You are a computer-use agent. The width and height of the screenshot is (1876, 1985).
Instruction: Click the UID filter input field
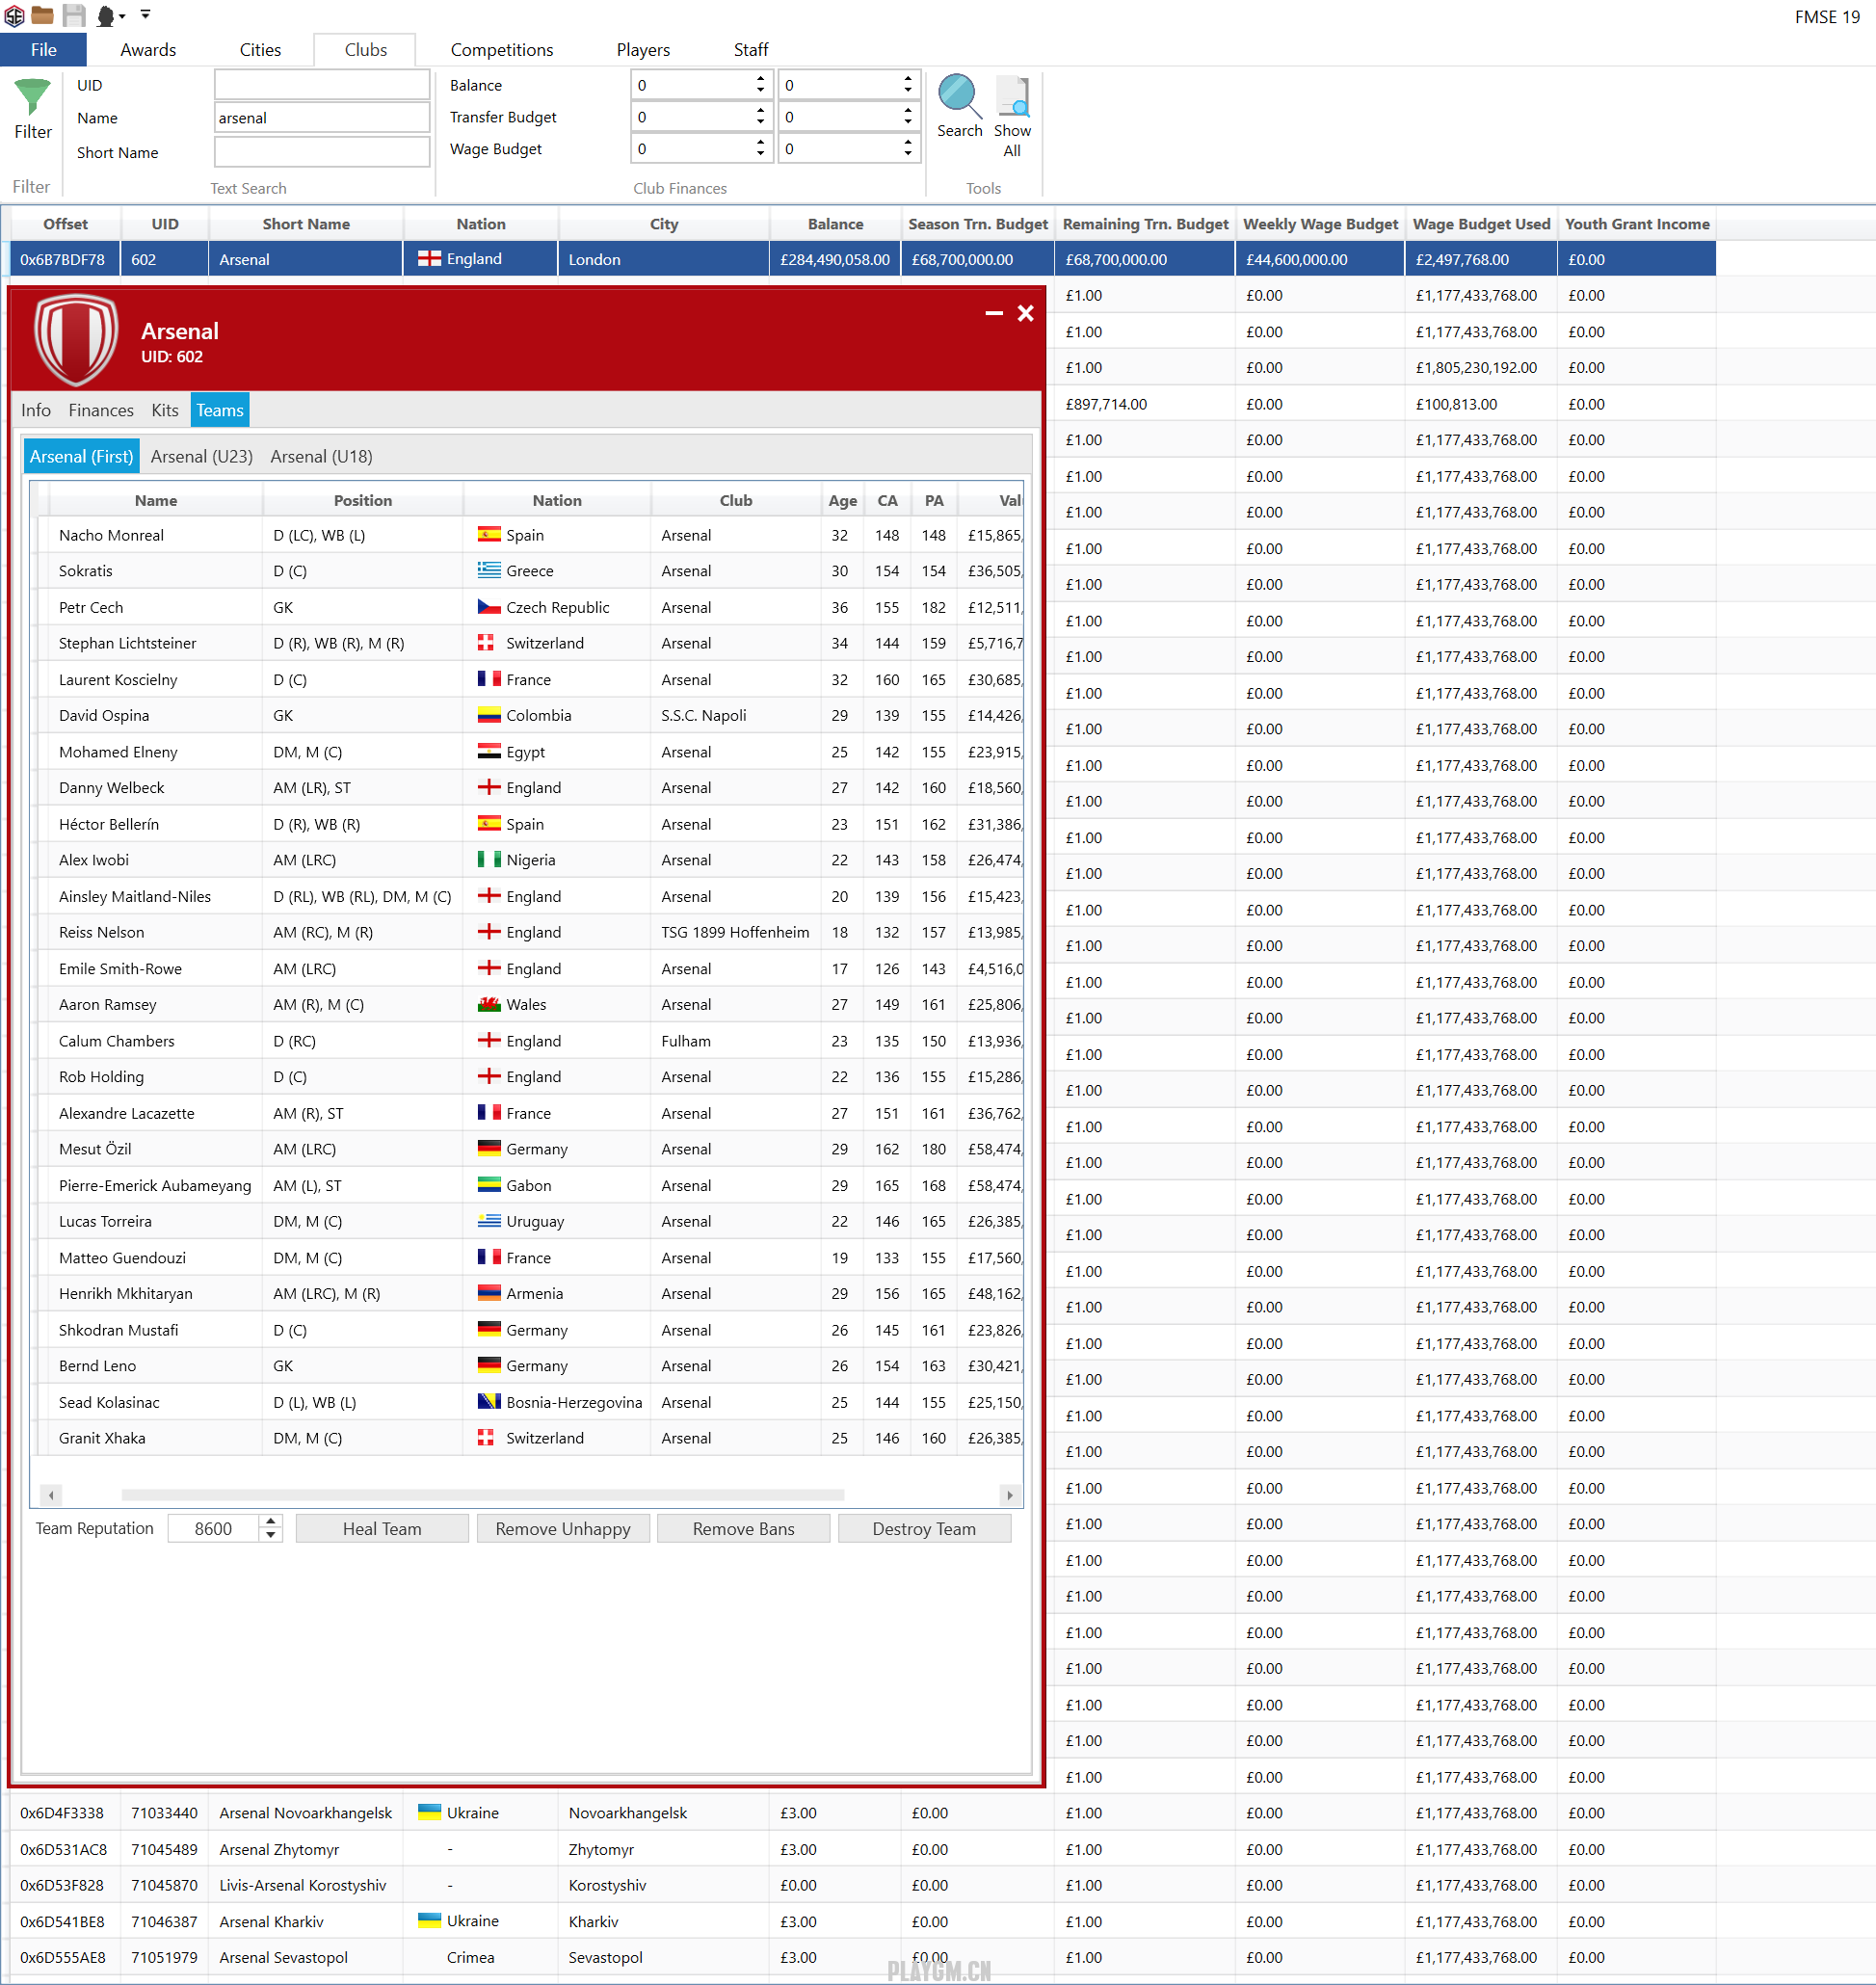click(322, 85)
